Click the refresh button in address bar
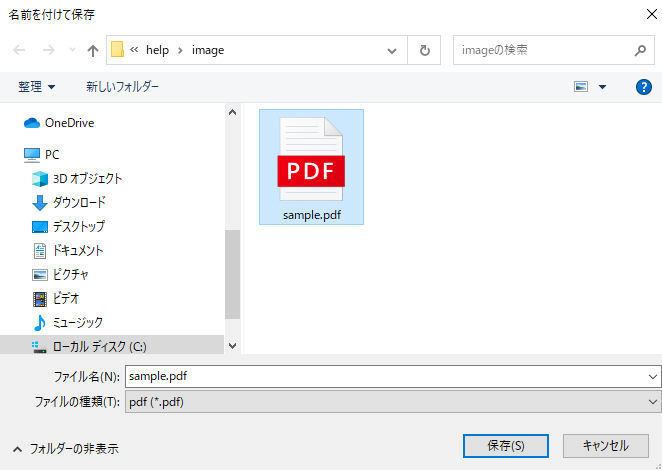The width and height of the screenshot is (662, 470). (425, 50)
